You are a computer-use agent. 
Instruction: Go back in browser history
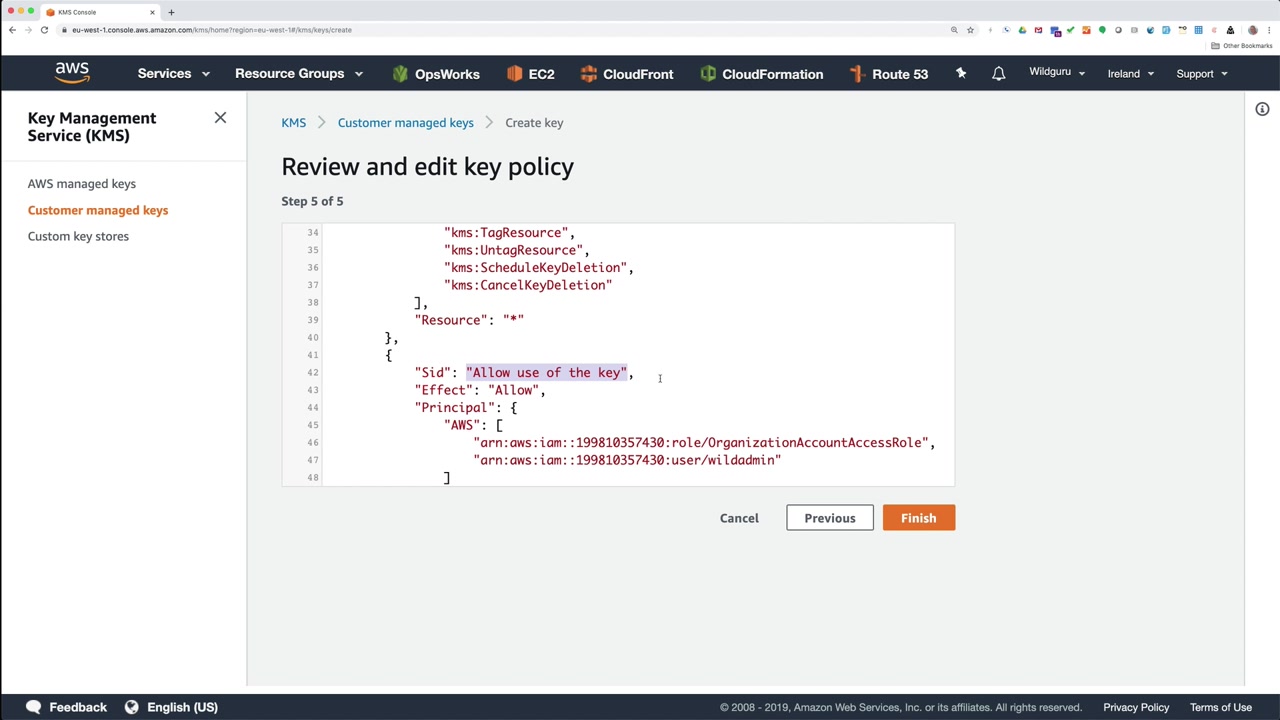[x=12, y=30]
